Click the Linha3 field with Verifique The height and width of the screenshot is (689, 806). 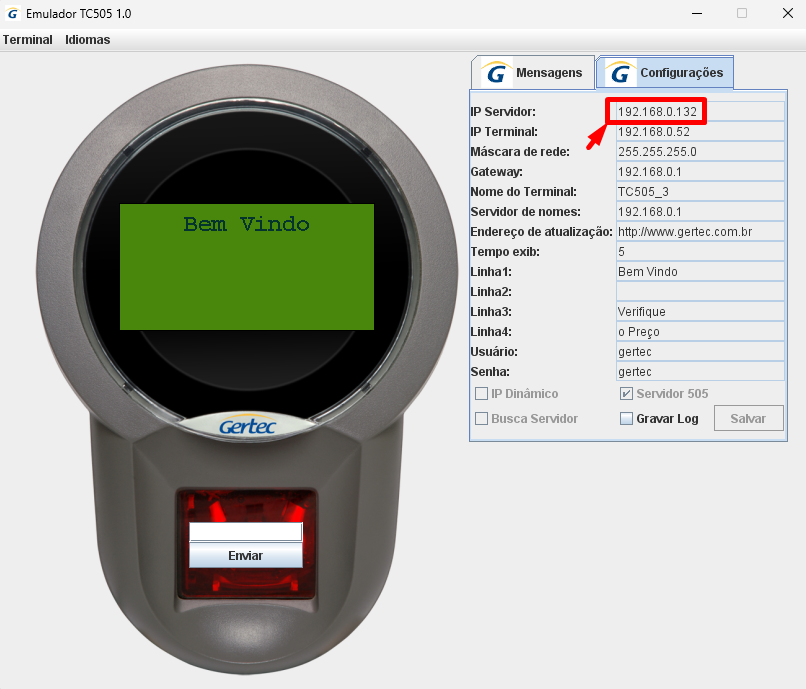click(700, 312)
